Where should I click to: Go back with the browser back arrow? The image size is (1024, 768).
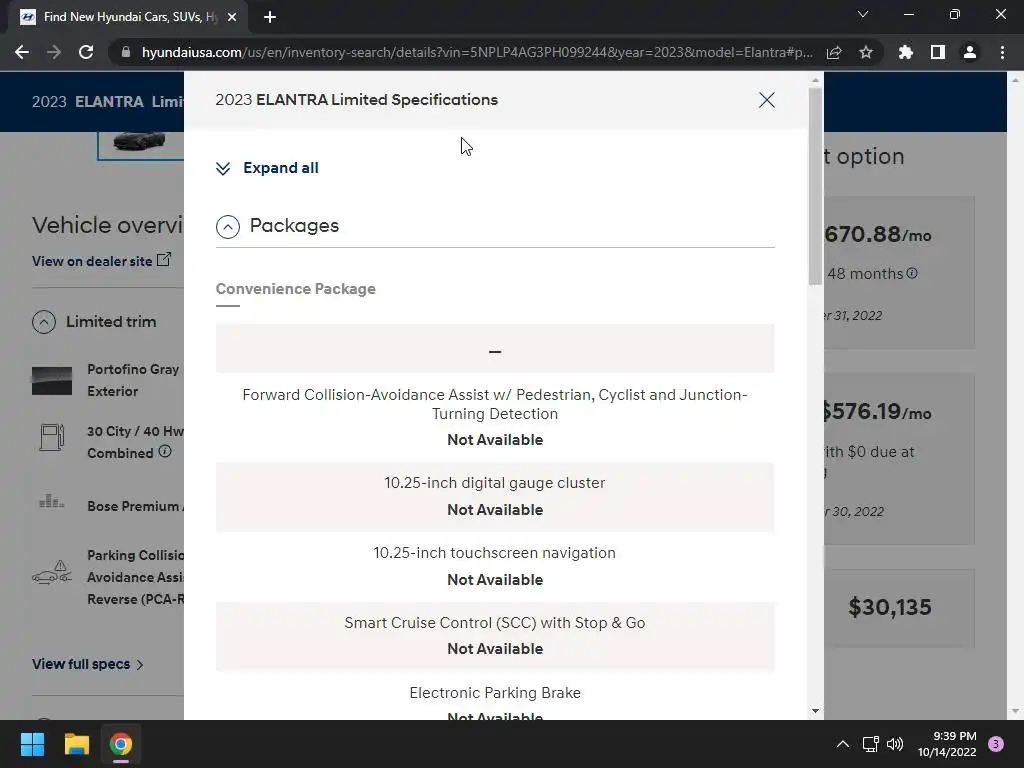pos(22,52)
